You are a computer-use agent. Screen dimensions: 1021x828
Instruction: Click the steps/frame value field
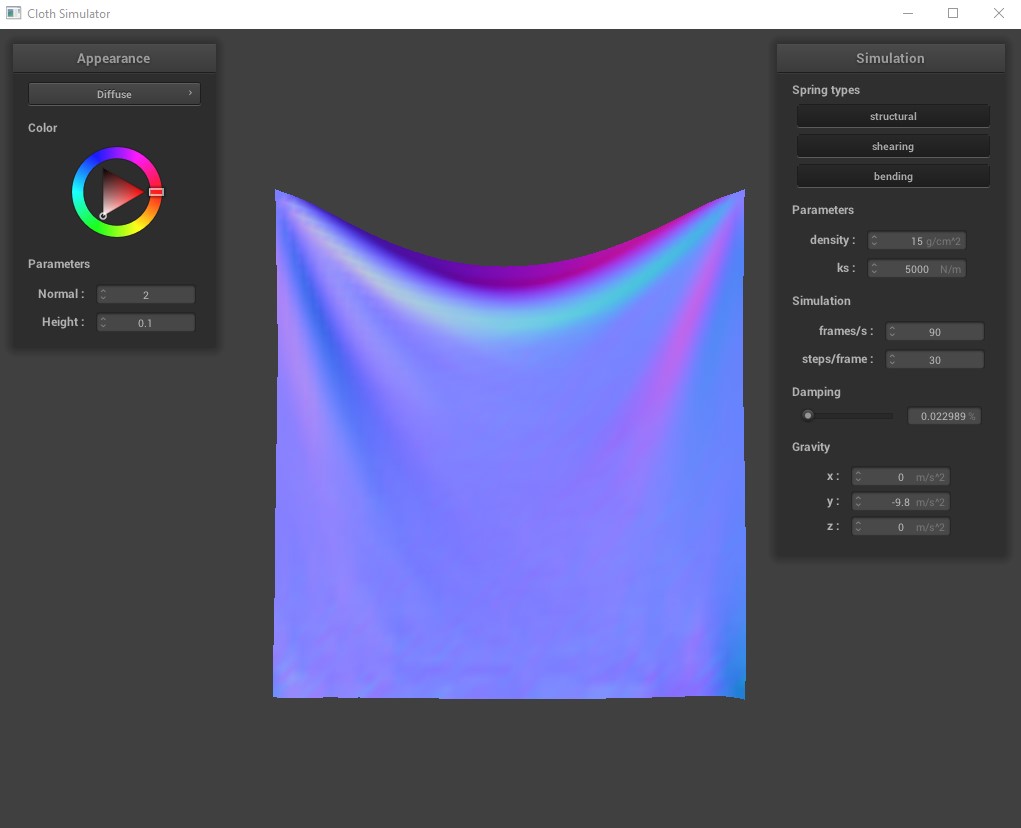[x=934, y=359]
